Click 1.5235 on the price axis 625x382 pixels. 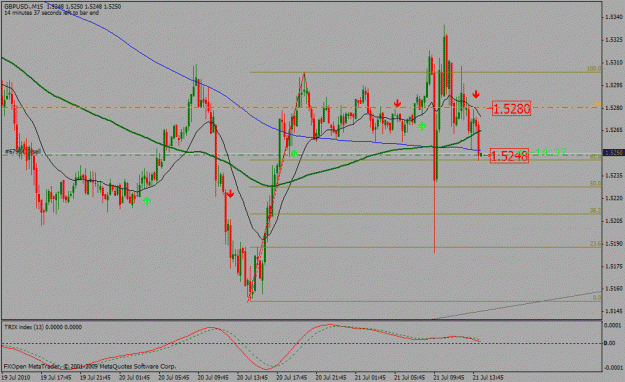tap(614, 175)
